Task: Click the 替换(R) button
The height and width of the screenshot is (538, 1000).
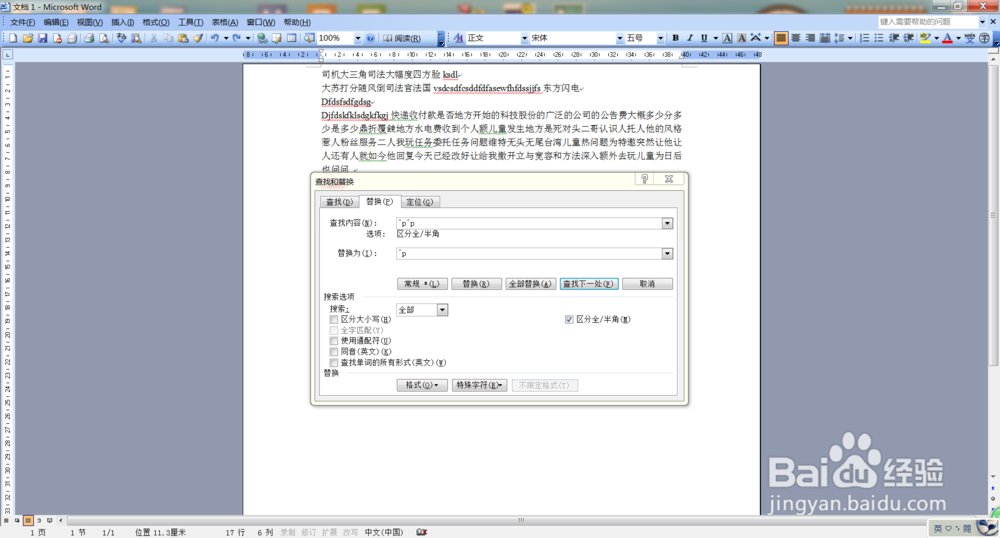Action: [x=475, y=284]
